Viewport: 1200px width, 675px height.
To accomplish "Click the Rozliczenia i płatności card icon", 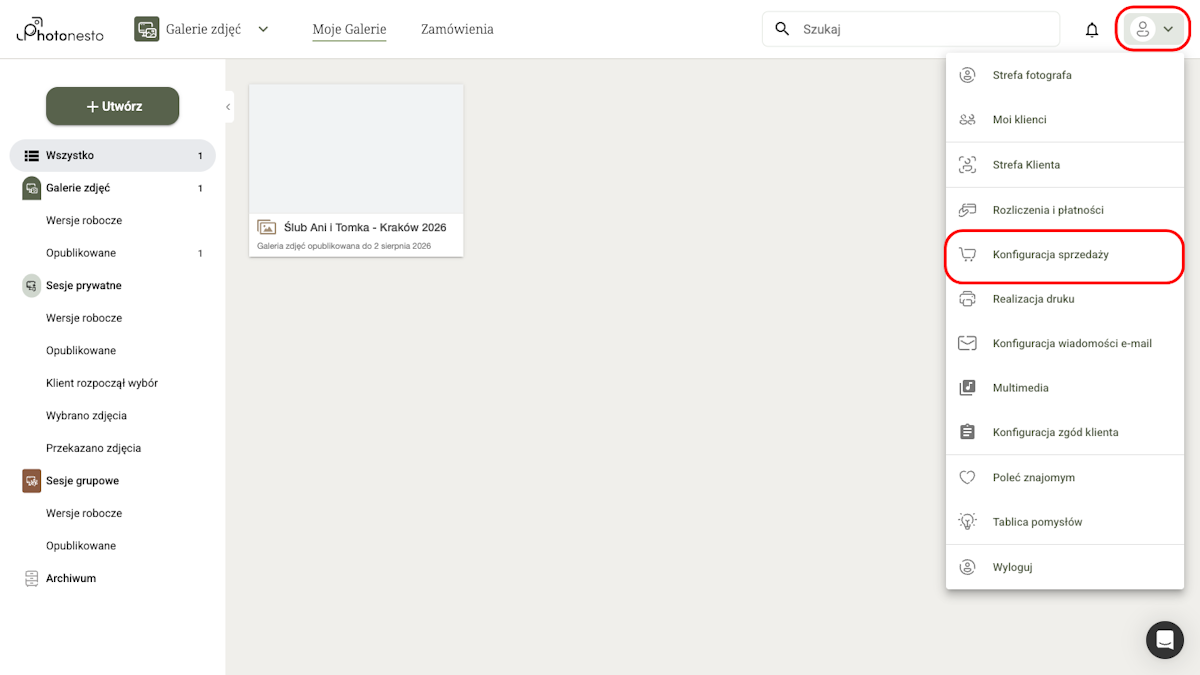I will (x=967, y=210).
